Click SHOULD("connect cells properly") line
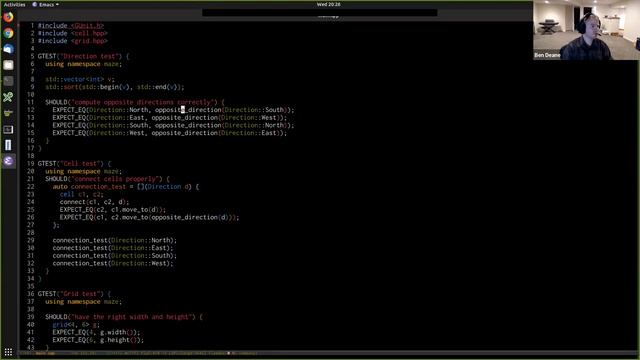Viewport: 640px width, 360px height. click(x=107, y=179)
